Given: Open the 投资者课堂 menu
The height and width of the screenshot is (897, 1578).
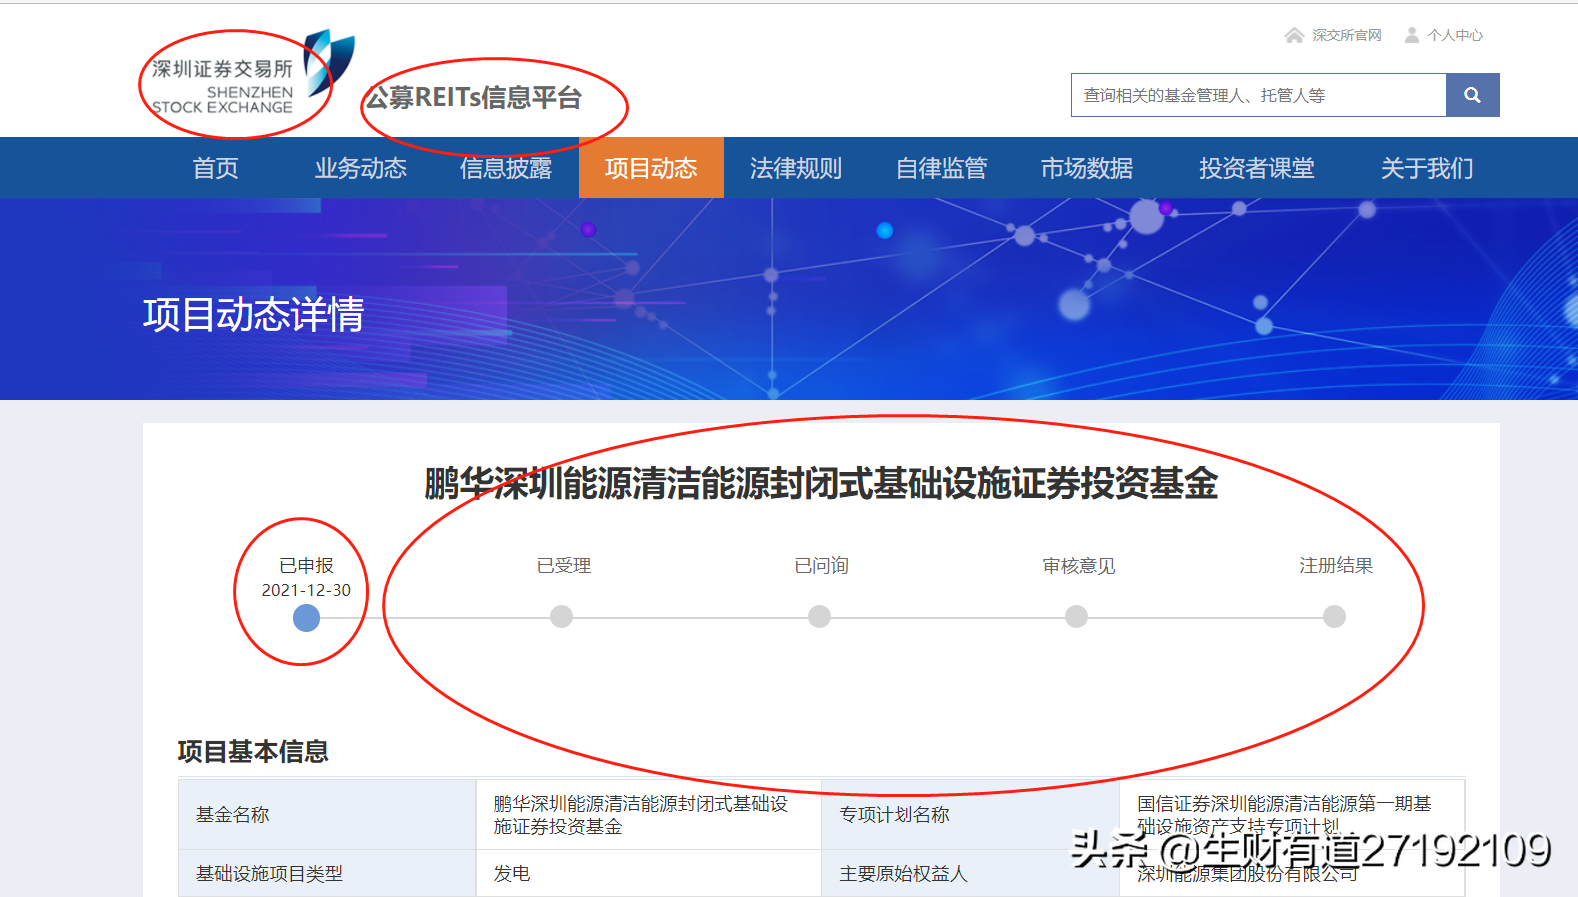Looking at the screenshot, I should 1257,168.
